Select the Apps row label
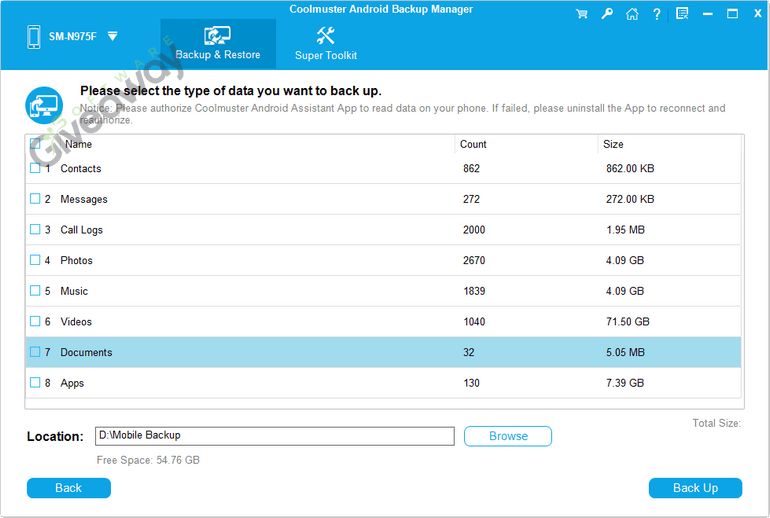770x518 pixels. (x=72, y=383)
